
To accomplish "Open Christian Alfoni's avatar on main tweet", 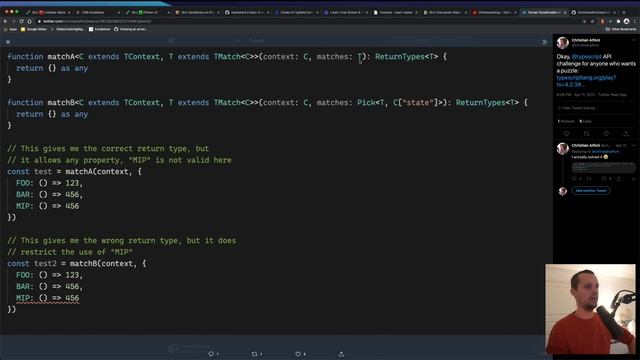I will tap(563, 43).
